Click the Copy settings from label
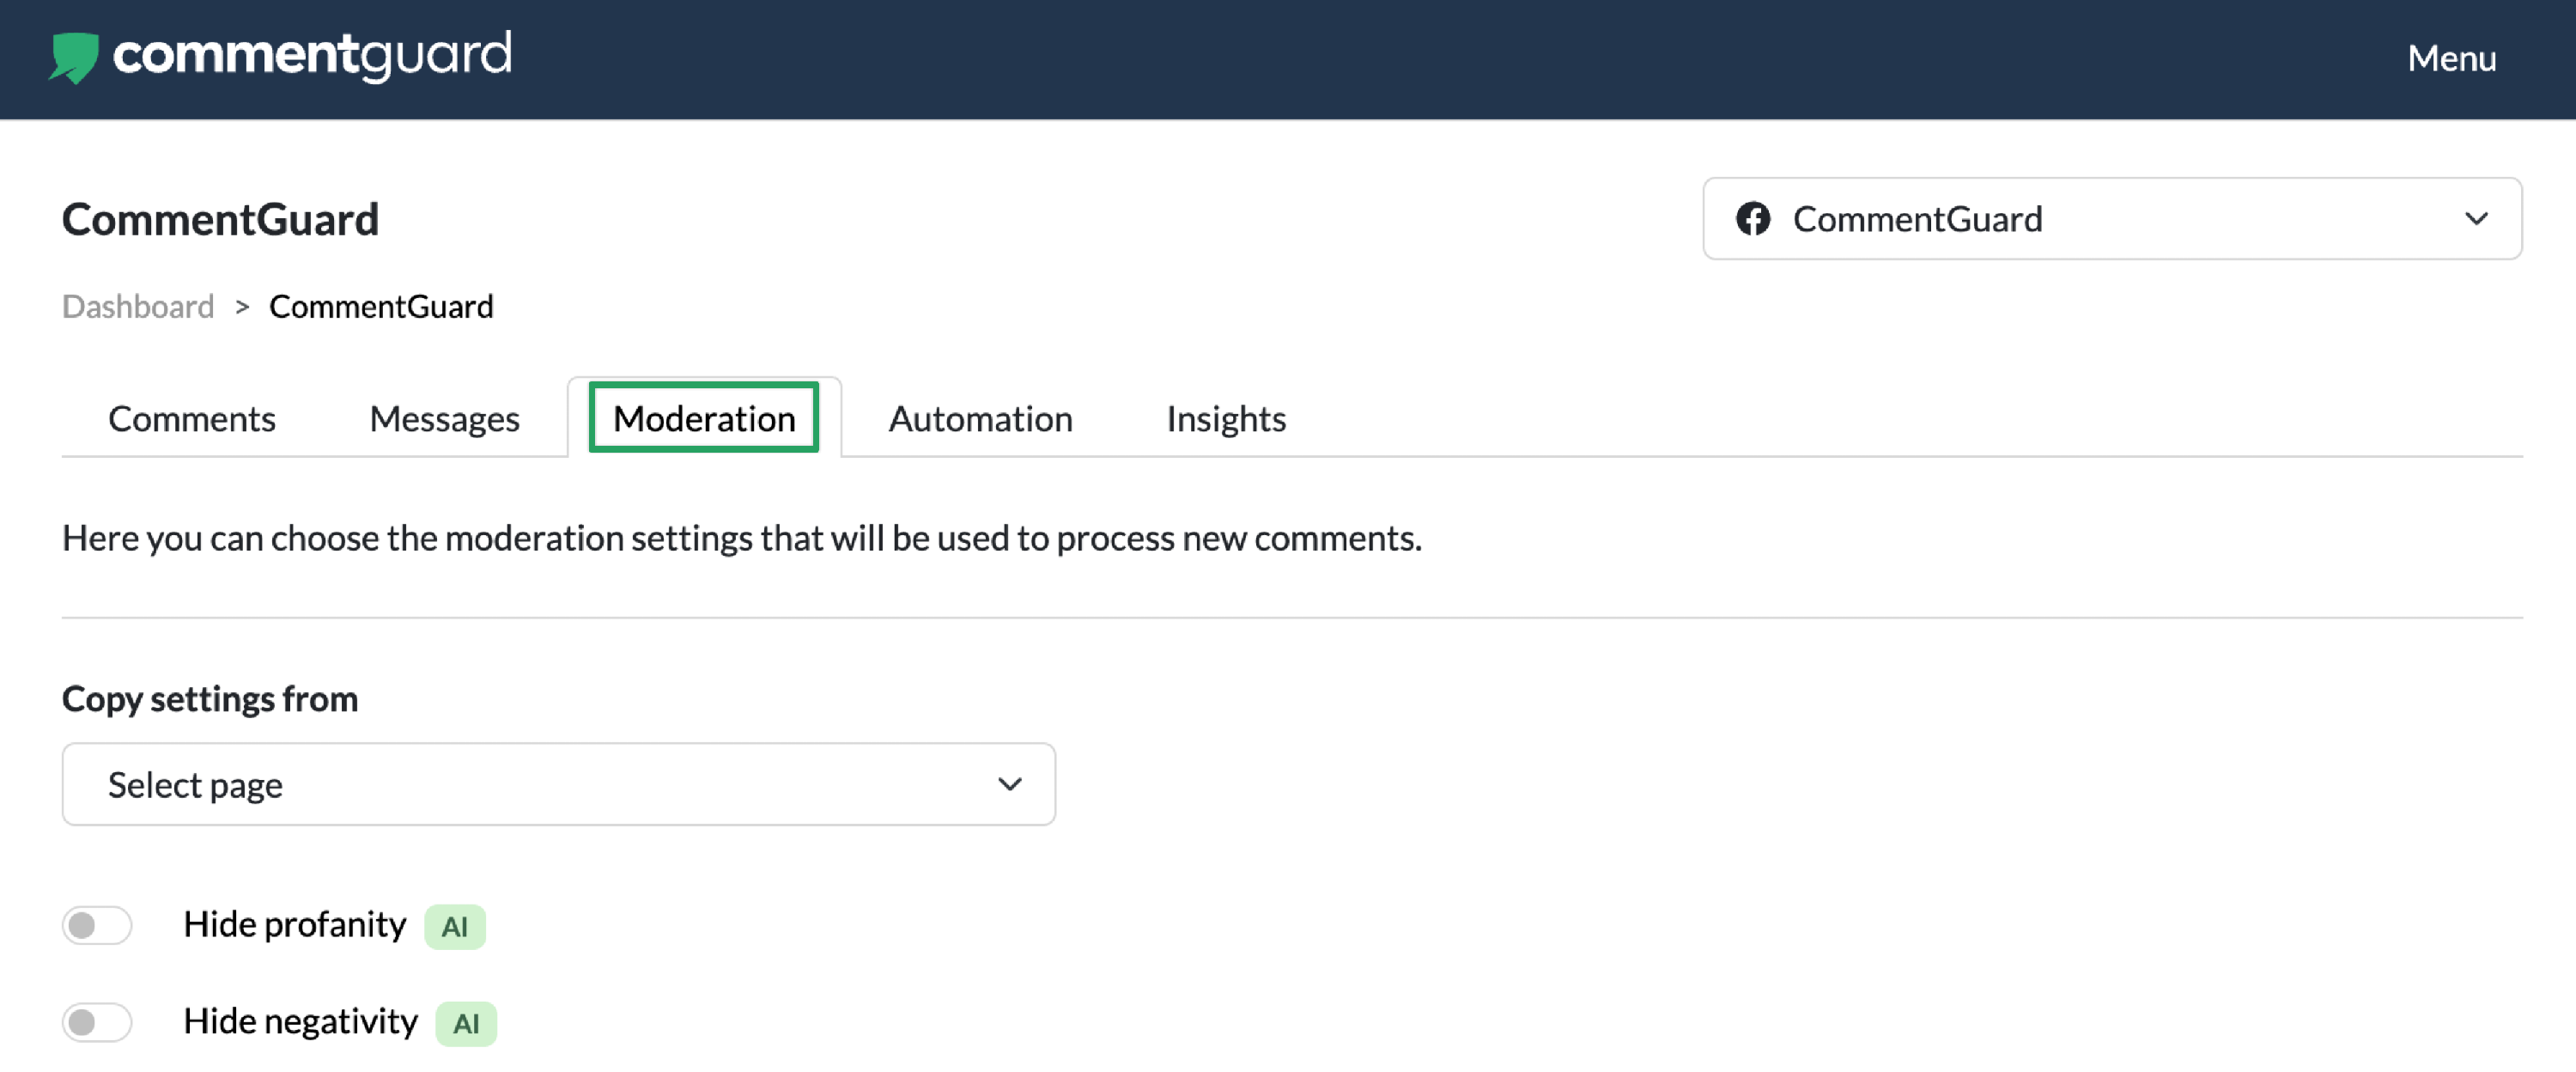Image resolution: width=2576 pixels, height=1072 pixels. click(210, 699)
